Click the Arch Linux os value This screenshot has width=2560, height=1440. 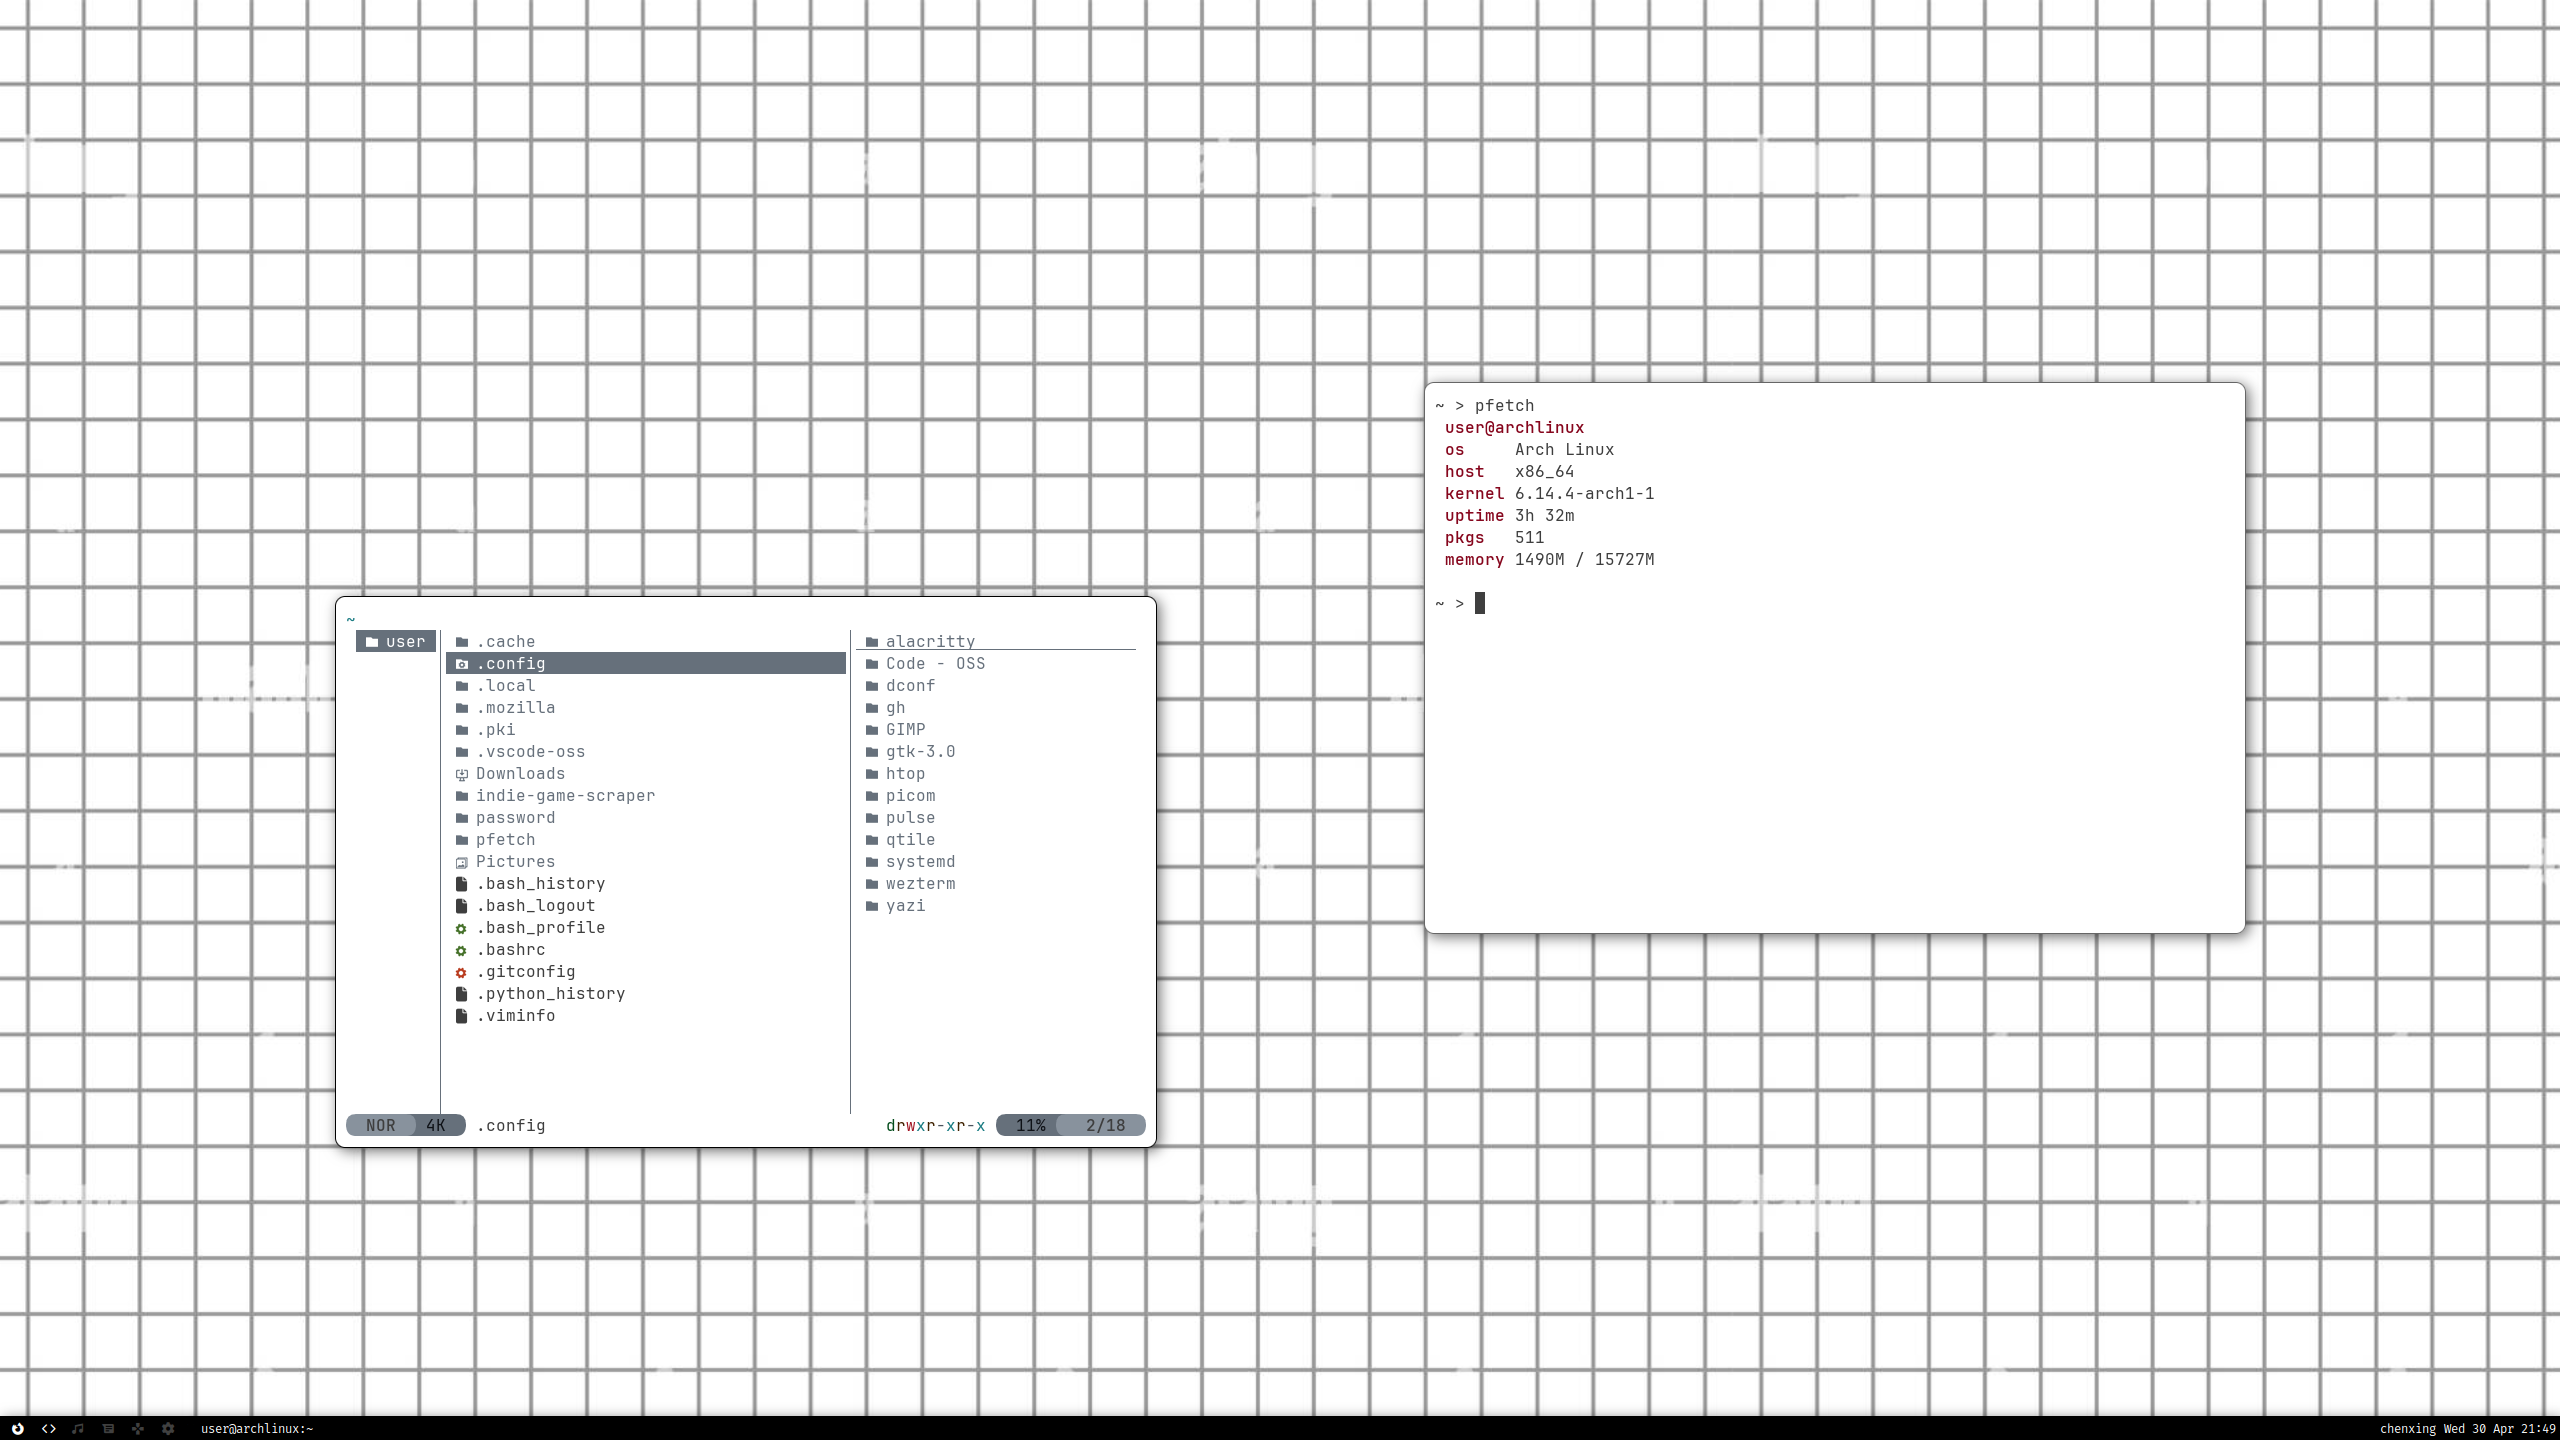[1564, 450]
